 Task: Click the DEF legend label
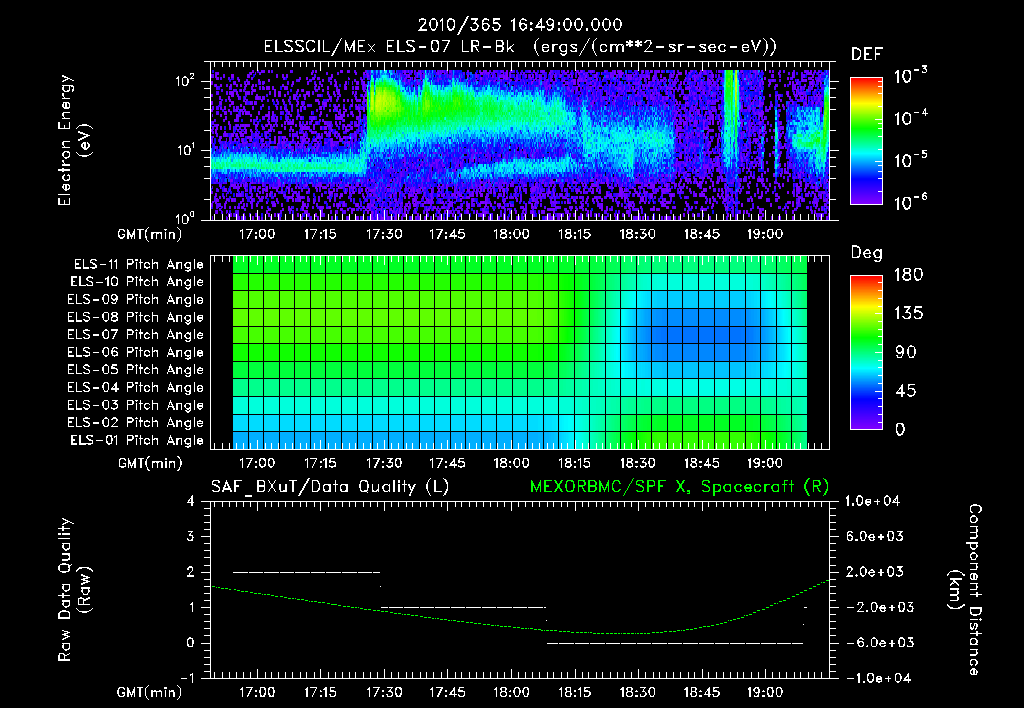867,54
